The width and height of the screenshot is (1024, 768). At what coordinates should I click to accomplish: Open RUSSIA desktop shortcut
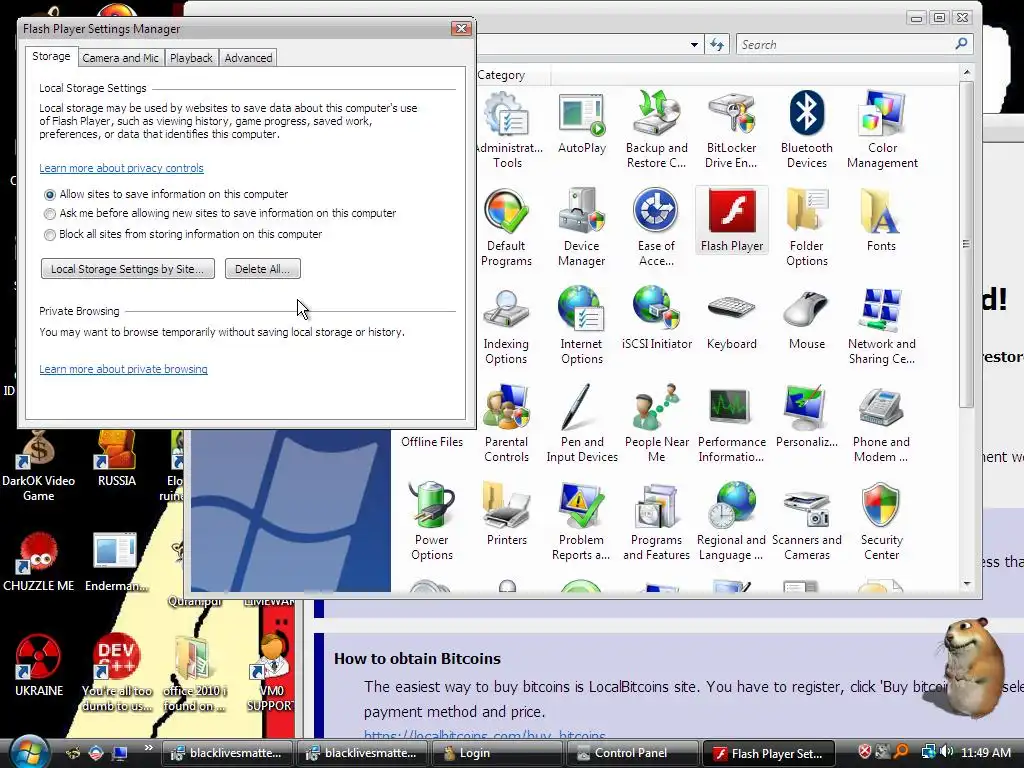coord(116,458)
